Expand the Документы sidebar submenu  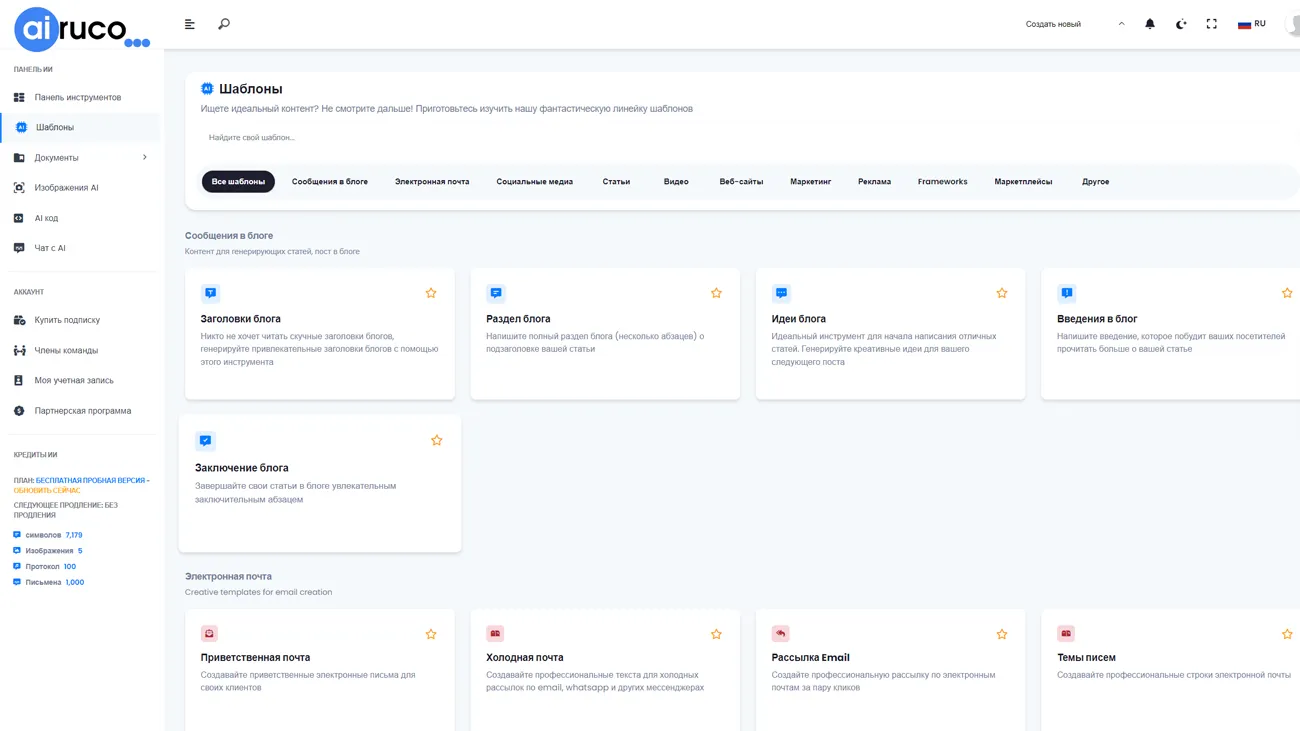(x=145, y=157)
